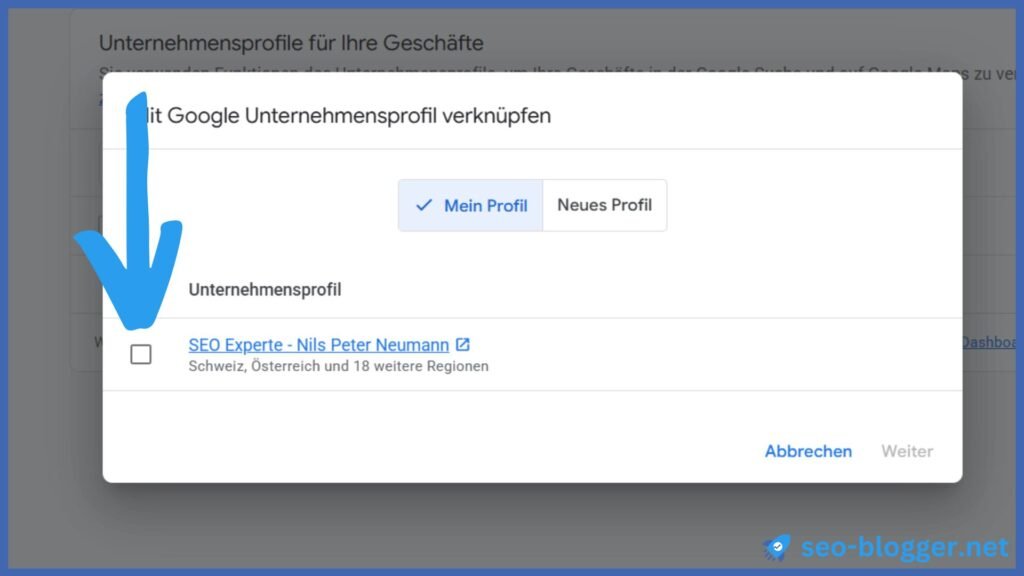Click the 'Unternehmensprofile für Ihre Geschäfte' heading behind dialog
The height and width of the screenshot is (576, 1024).
(x=291, y=43)
